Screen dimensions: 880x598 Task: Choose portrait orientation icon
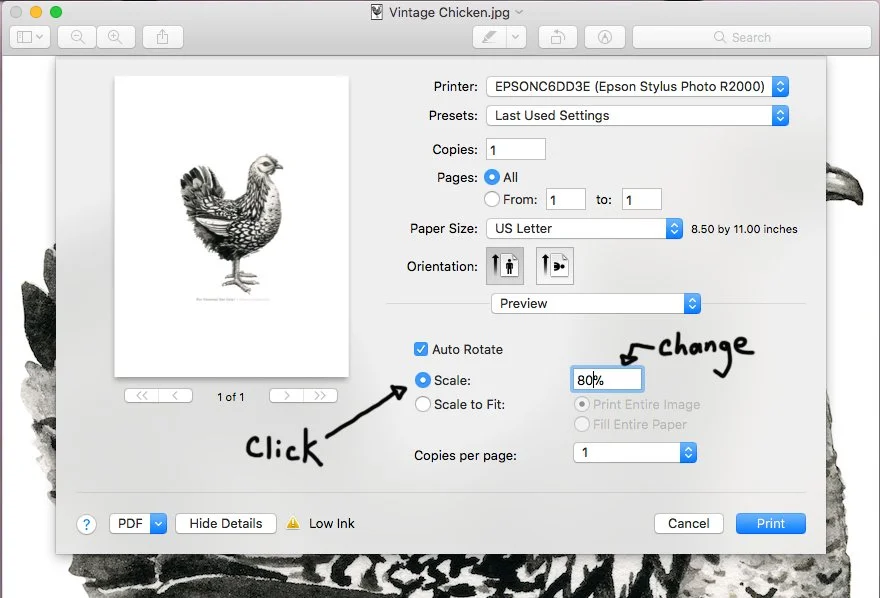tap(505, 265)
